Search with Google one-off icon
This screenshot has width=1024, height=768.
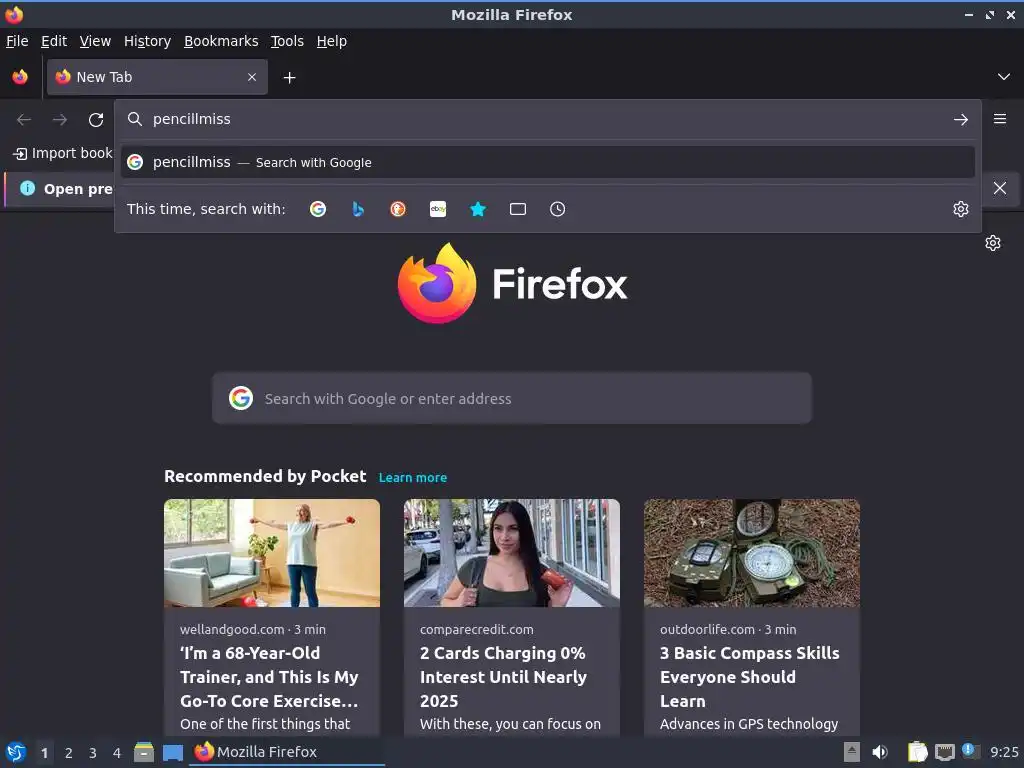click(x=318, y=209)
